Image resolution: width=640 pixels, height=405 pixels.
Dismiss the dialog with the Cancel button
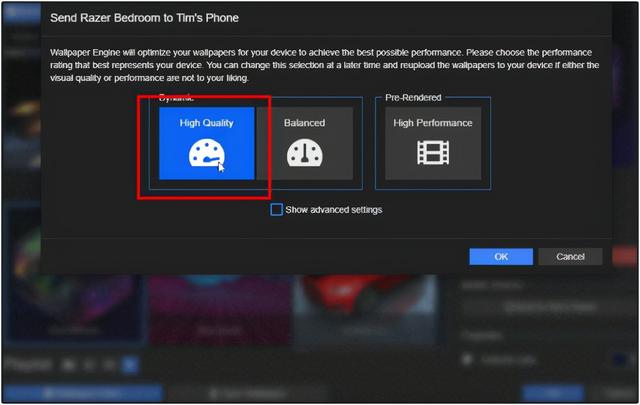point(570,256)
